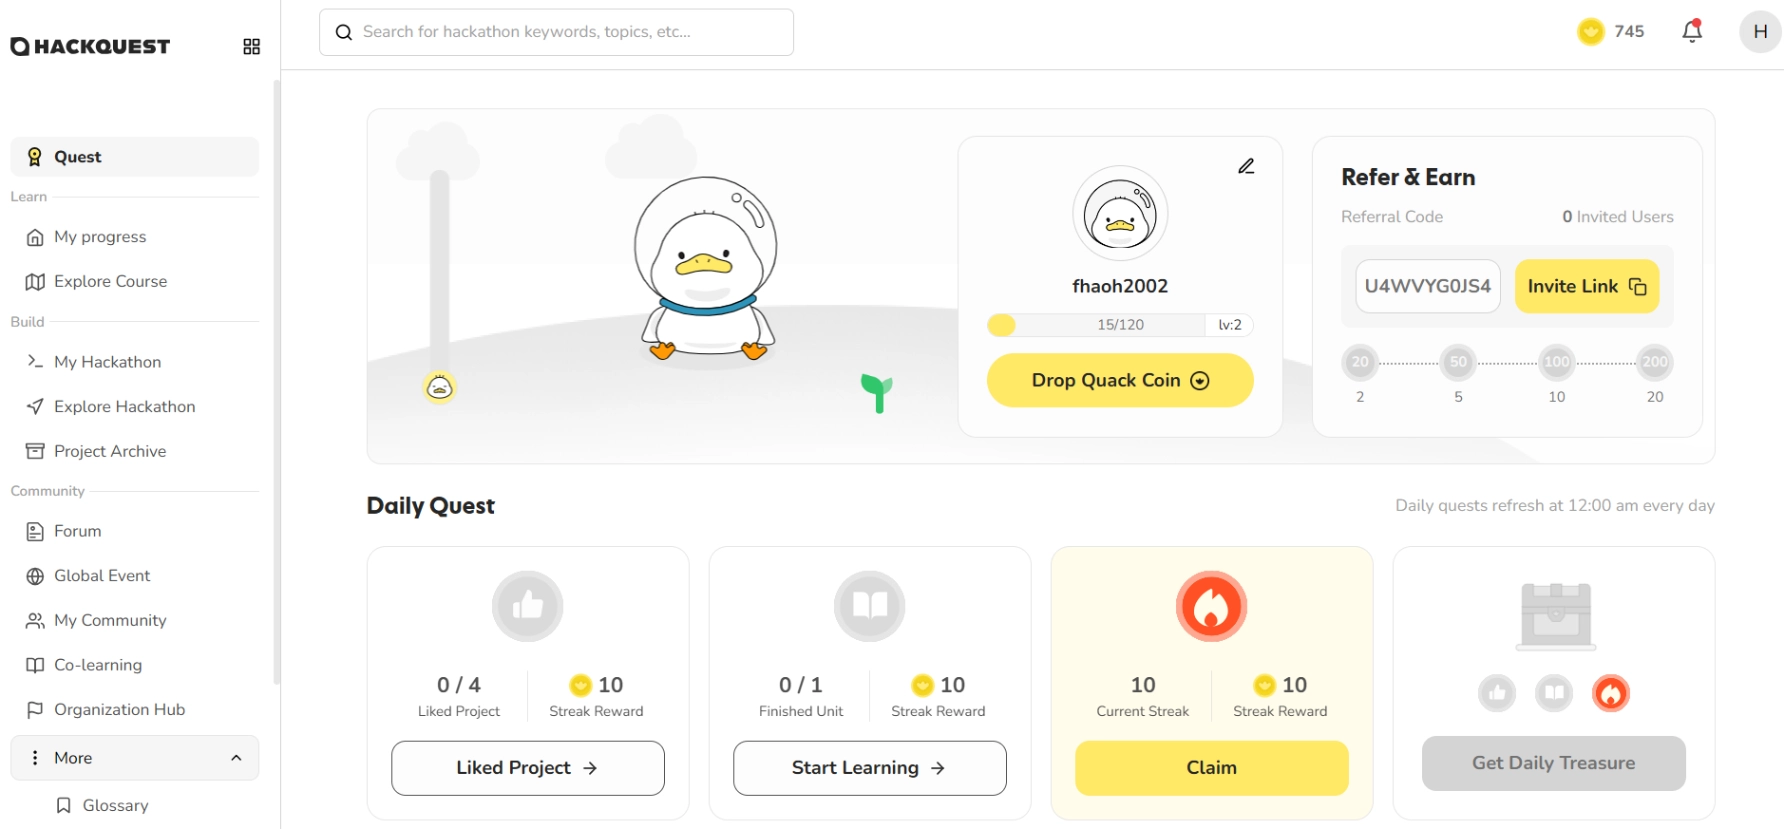
Task: Open the H user account menu
Action: tap(1760, 32)
